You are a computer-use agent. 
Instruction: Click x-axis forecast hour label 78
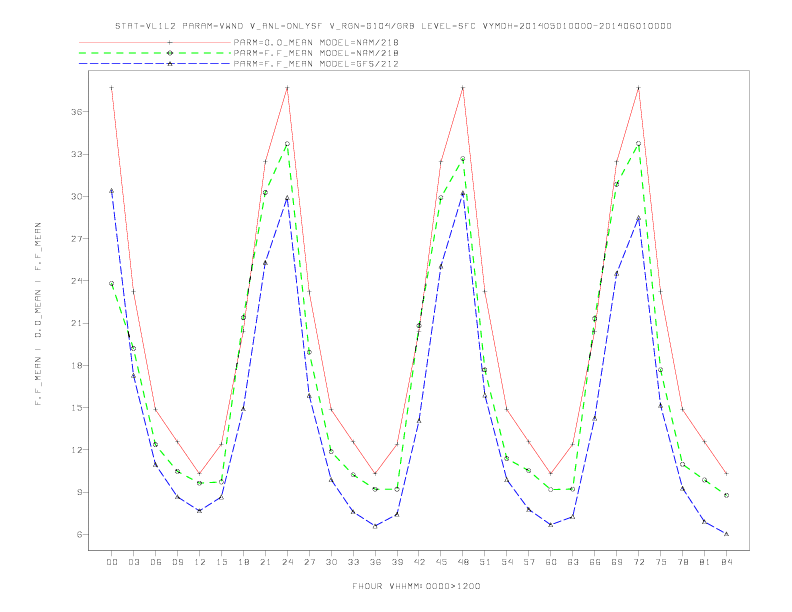(x=682, y=562)
